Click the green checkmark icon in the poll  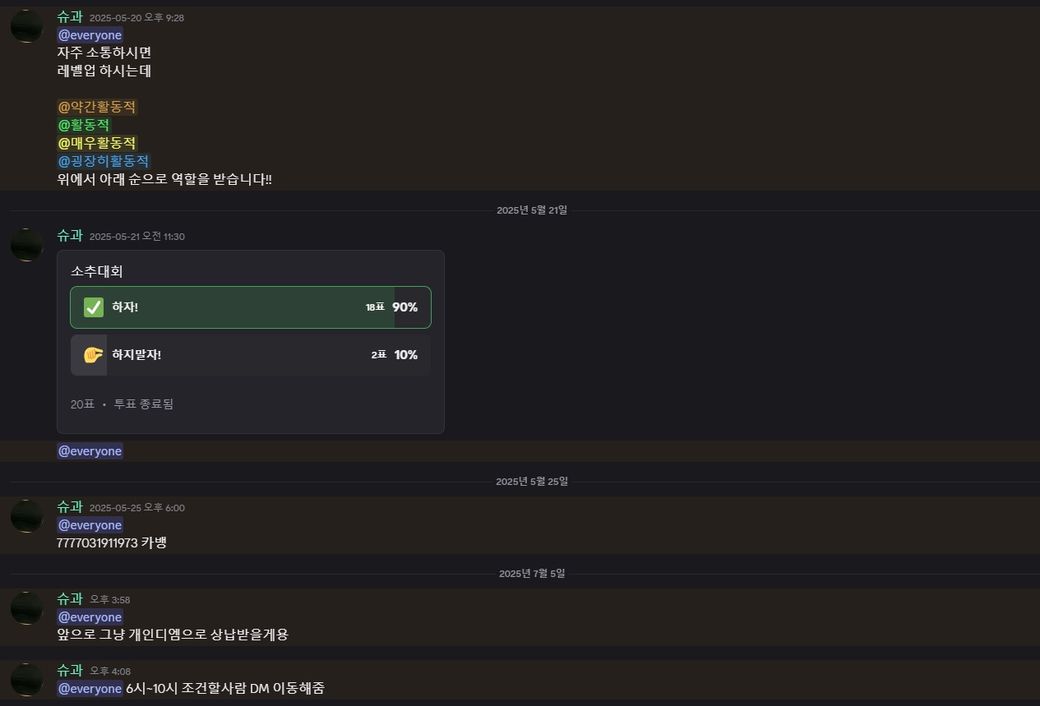[x=93, y=307]
